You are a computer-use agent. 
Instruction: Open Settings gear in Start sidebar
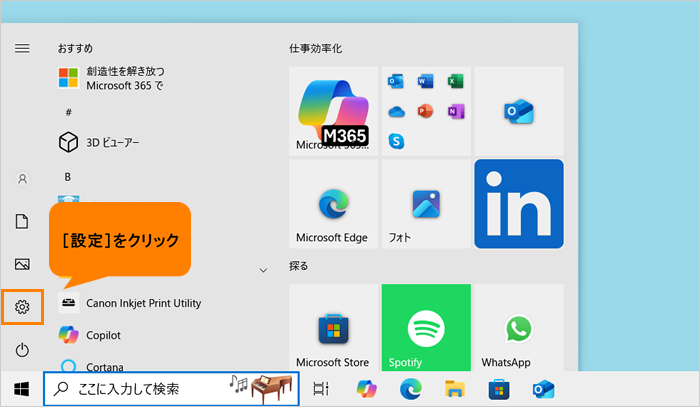(22, 307)
